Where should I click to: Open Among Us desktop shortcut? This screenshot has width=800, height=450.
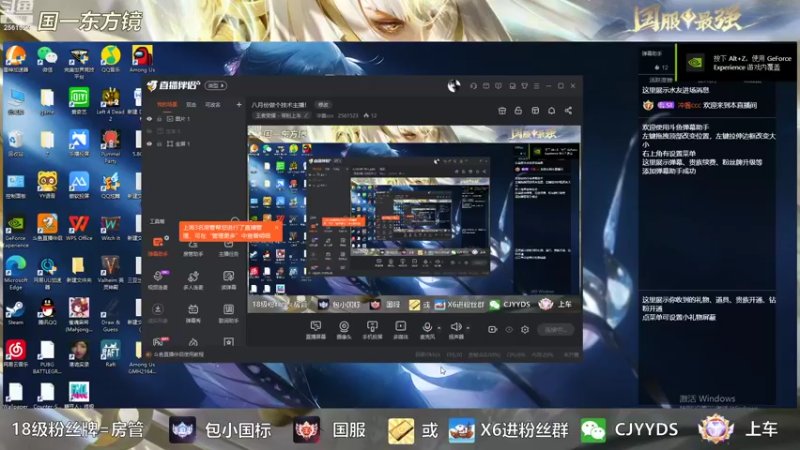142,59
